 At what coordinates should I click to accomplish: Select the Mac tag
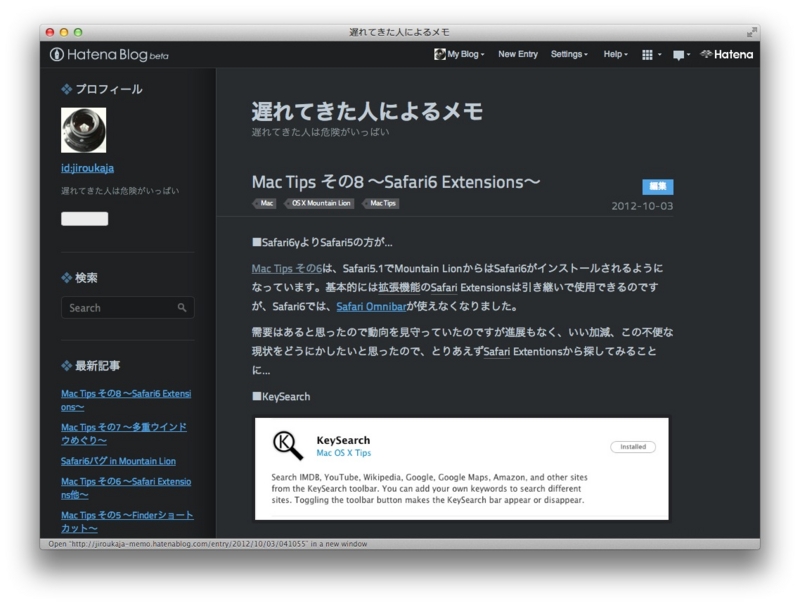pyautogui.click(x=265, y=203)
